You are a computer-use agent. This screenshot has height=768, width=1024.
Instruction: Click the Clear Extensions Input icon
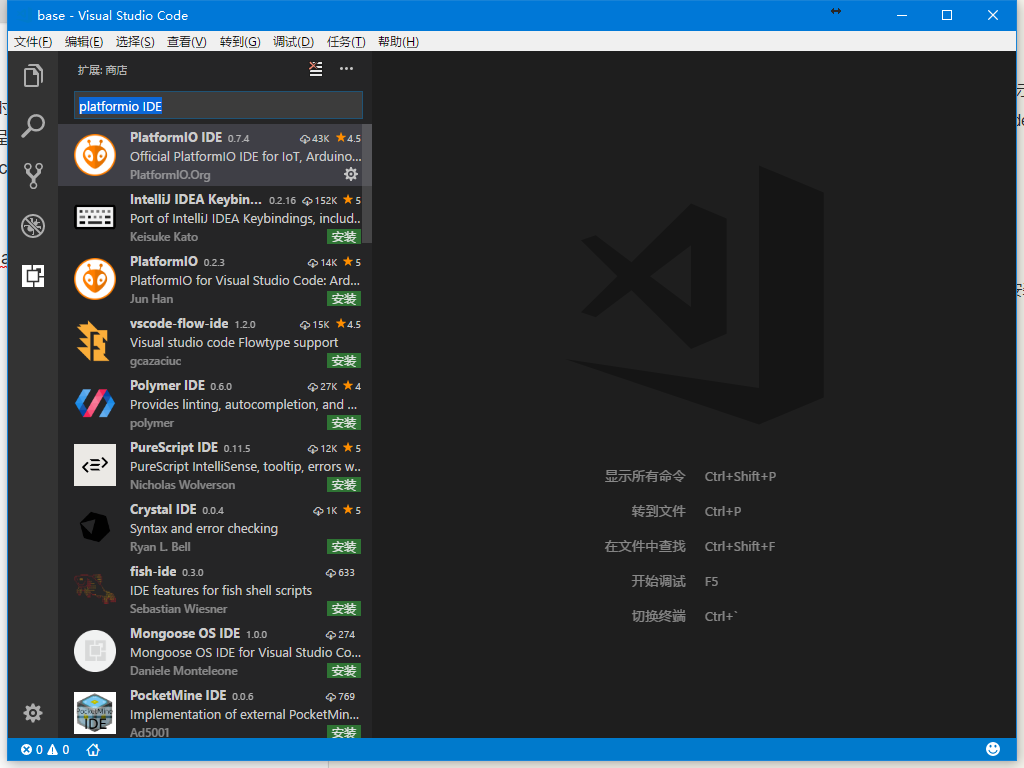[x=316, y=69]
